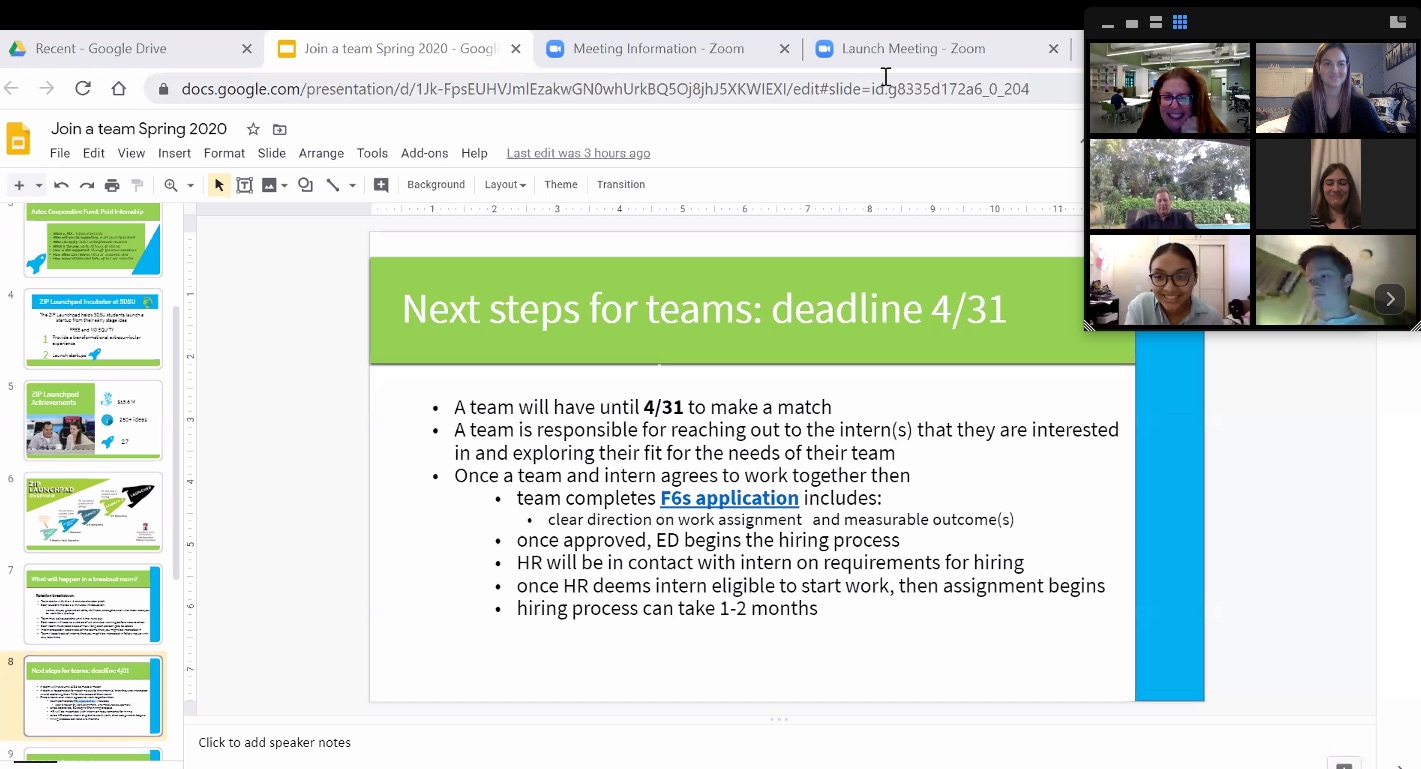Select slide 6 thumbnail in filmstrip
The image size is (1421, 769).
pyautogui.click(x=93, y=512)
